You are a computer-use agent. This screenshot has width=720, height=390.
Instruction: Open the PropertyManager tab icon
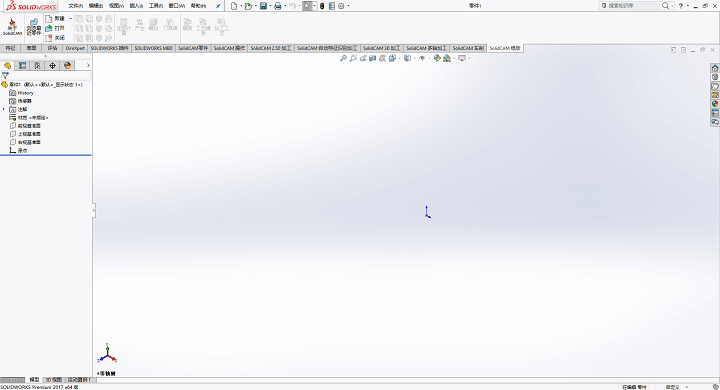point(22,66)
